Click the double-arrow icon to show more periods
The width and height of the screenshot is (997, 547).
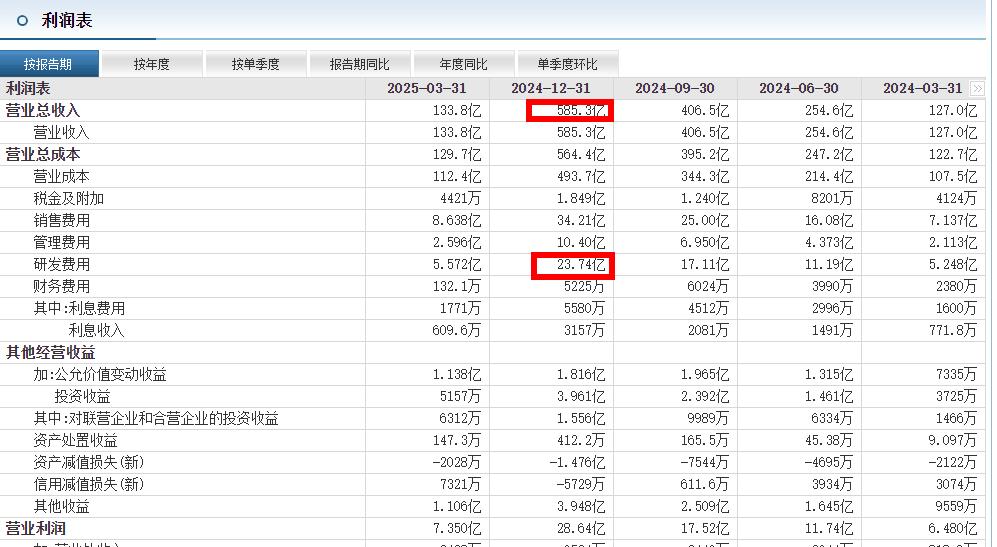point(977,88)
